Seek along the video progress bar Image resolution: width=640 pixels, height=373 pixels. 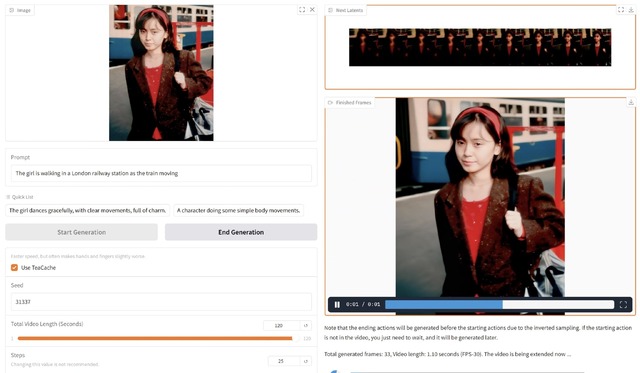click(500, 304)
